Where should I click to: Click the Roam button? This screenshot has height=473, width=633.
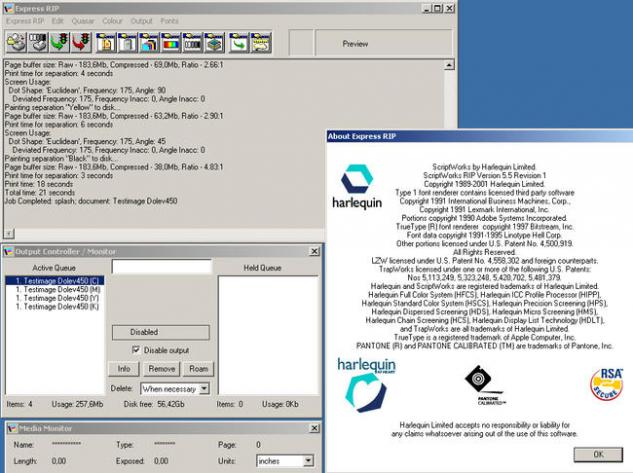tap(199, 369)
